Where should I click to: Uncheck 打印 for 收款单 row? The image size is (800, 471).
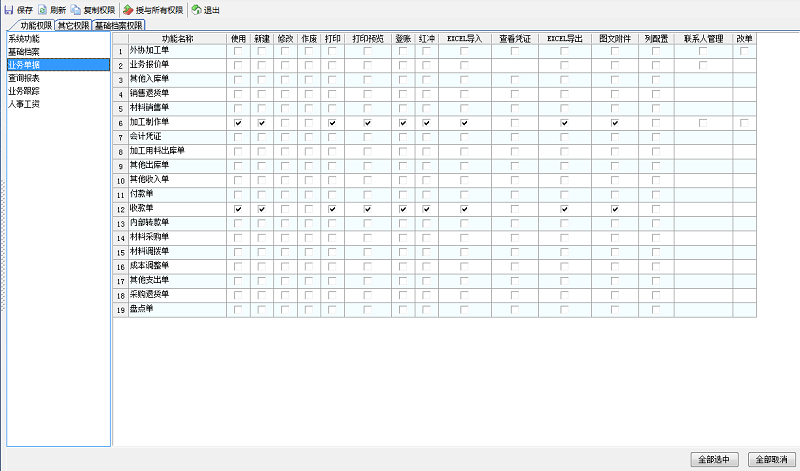tap(332, 209)
